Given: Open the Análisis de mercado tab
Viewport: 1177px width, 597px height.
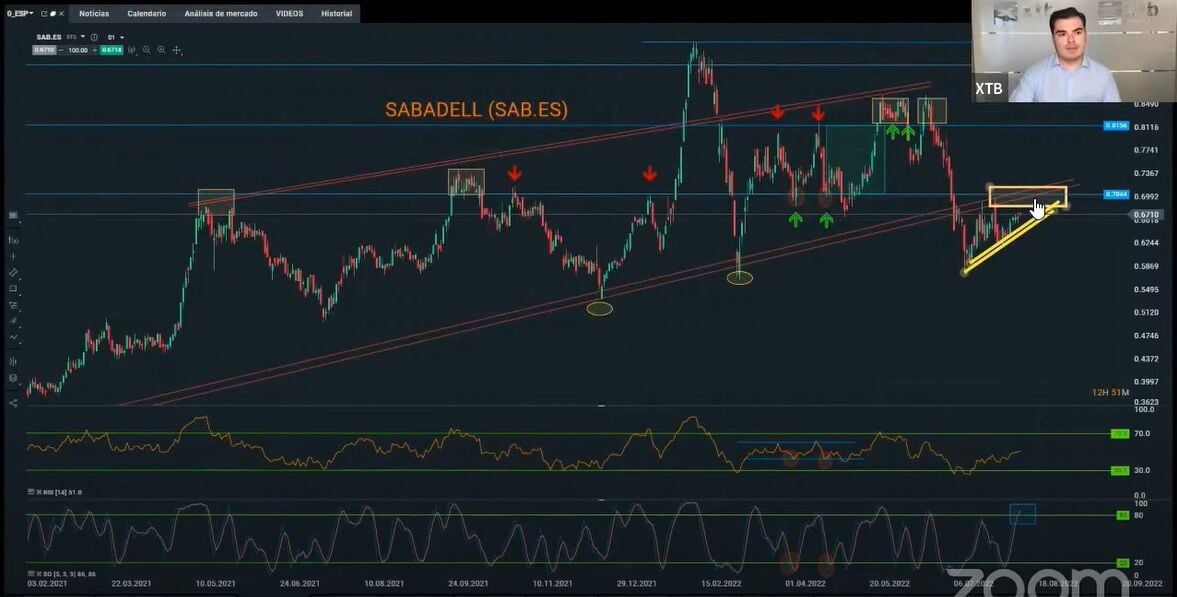Looking at the screenshot, I should (x=221, y=14).
